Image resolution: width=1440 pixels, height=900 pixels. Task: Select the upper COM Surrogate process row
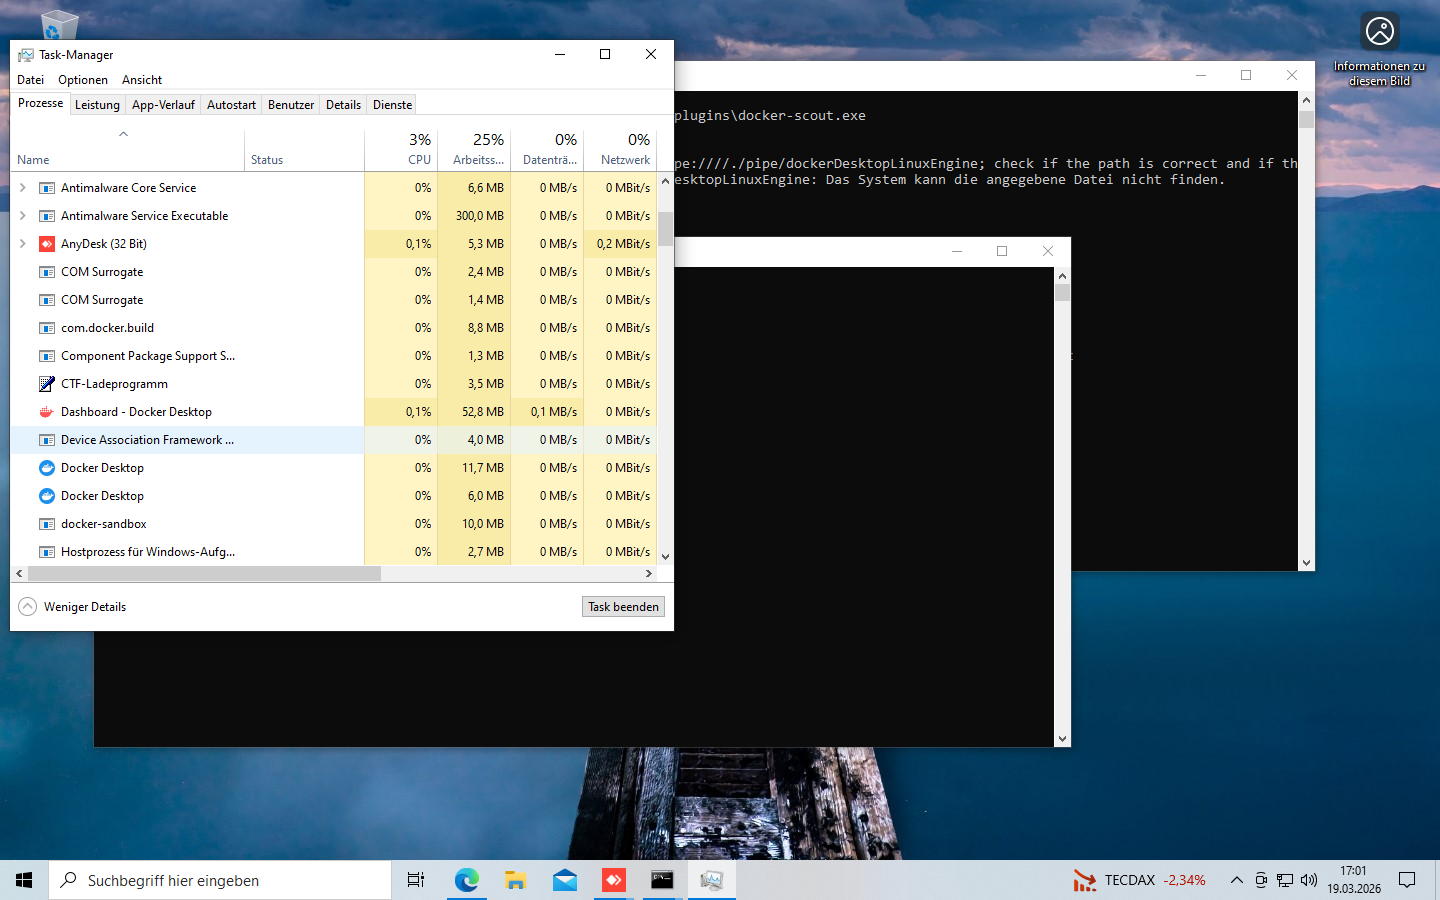334,272
